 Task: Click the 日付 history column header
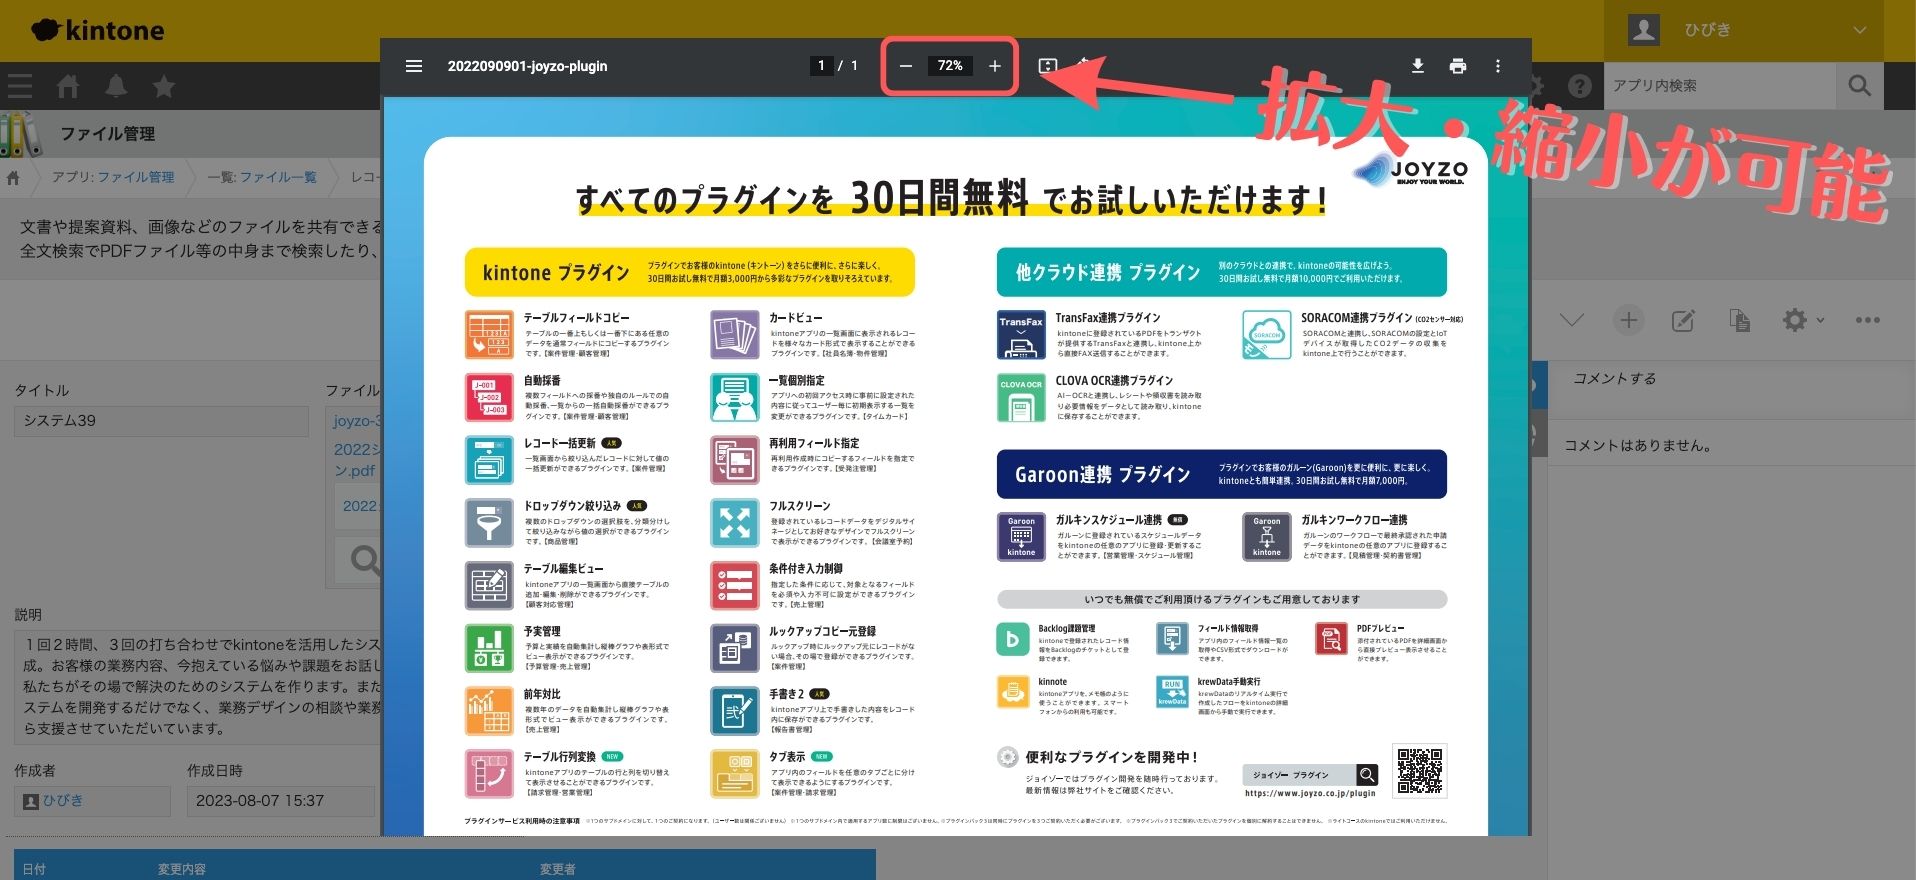pos(34,869)
